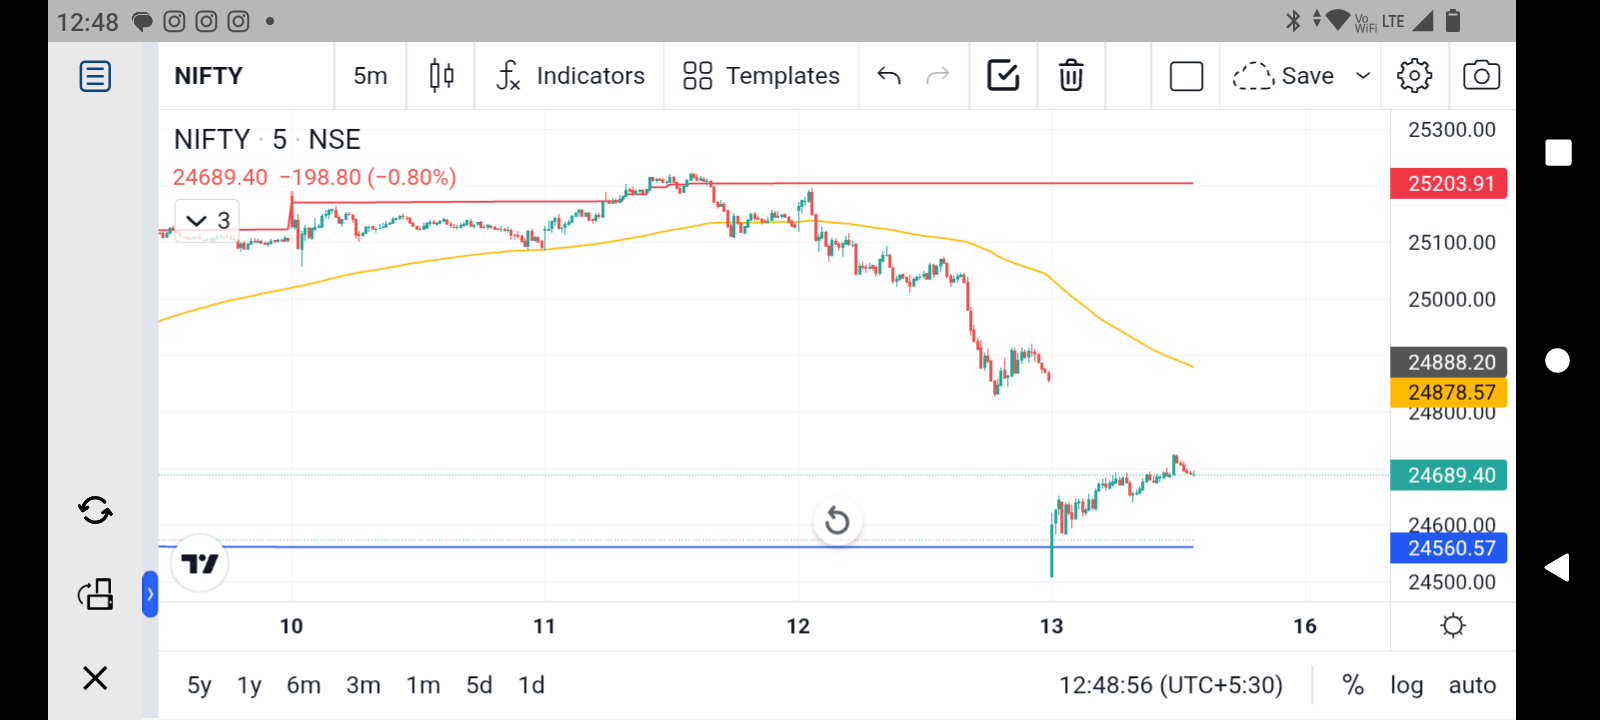Tap the screen rotation lock icon
Screen dimensions: 1600x720
tap(96, 594)
